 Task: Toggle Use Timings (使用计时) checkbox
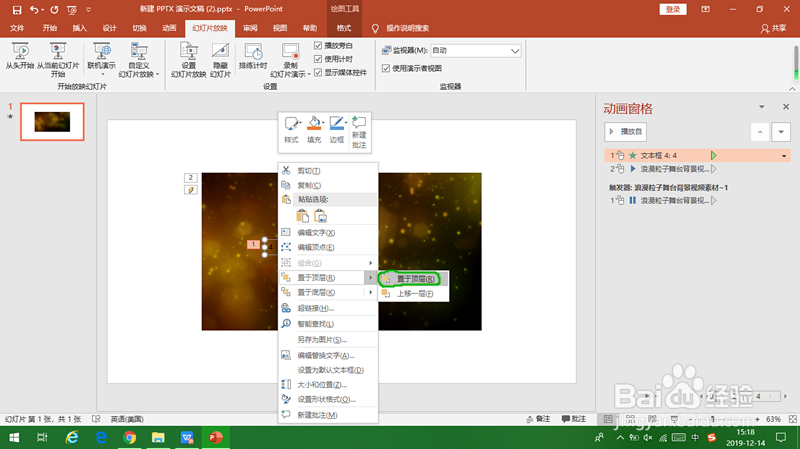[x=318, y=59]
